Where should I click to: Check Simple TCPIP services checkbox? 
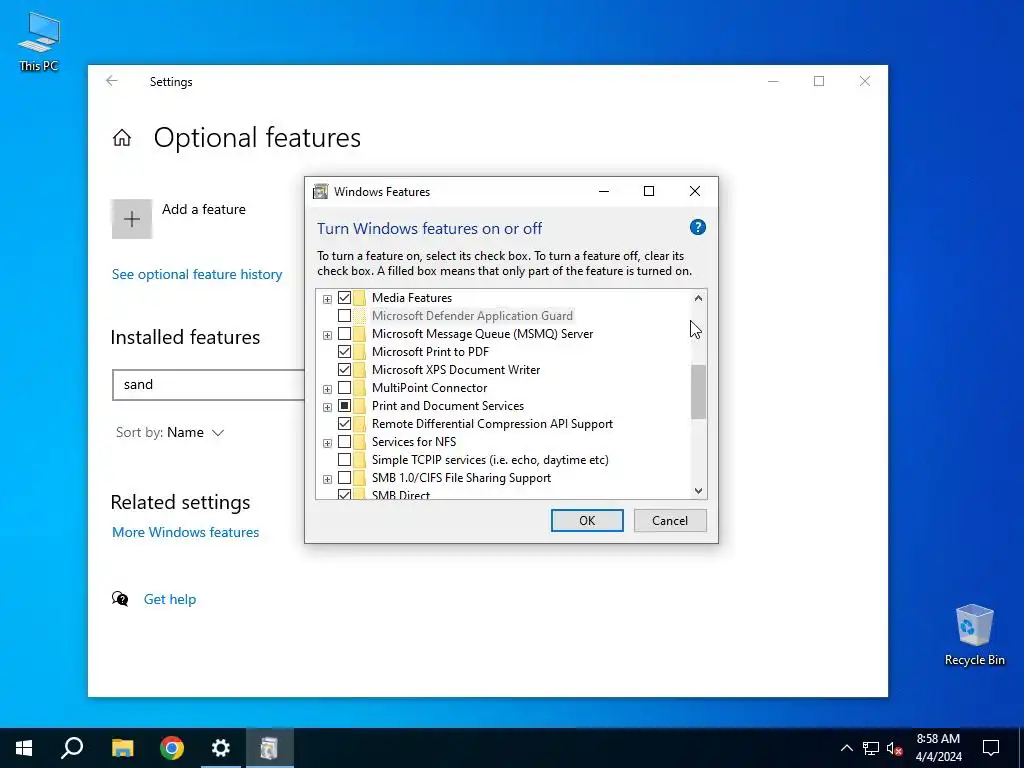(x=344, y=460)
